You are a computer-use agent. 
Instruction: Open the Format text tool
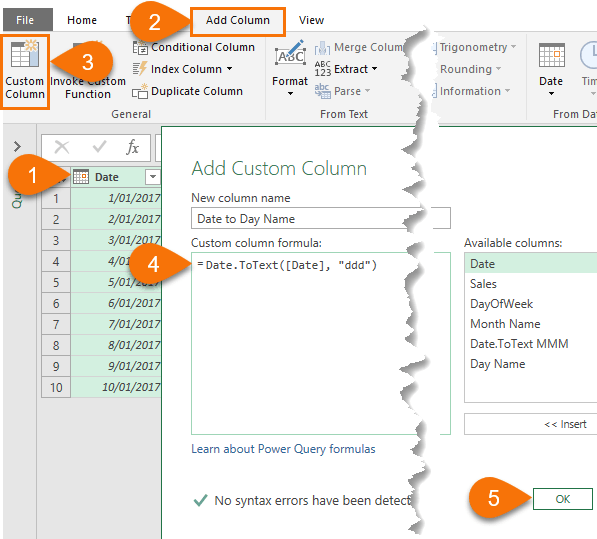(x=290, y=68)
